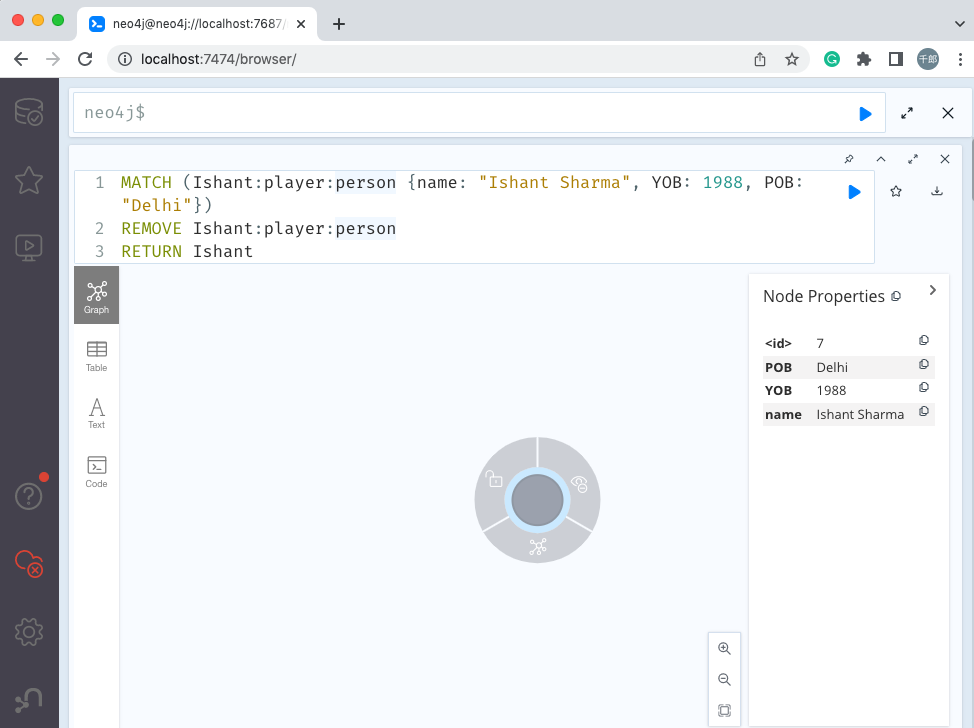Copy the name Ishant Sharma property
Screen dimensions: 974x728
[924, 411]
